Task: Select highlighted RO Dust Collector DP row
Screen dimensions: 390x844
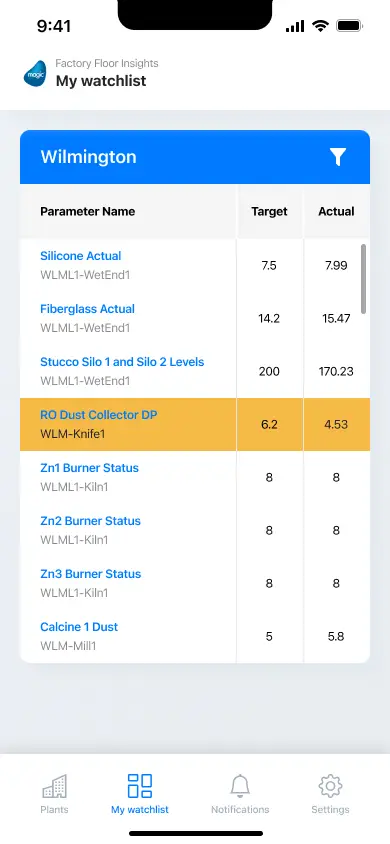Action: 195,424
